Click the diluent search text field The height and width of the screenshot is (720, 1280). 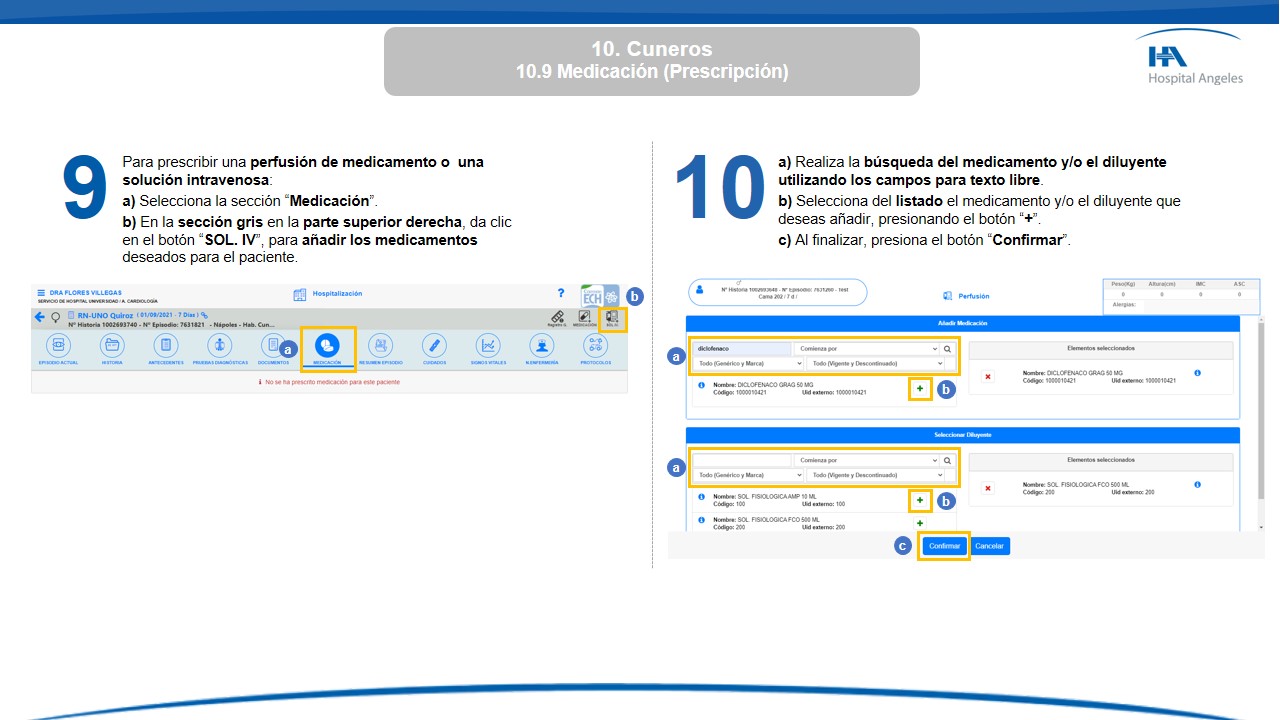pos(742,460)
